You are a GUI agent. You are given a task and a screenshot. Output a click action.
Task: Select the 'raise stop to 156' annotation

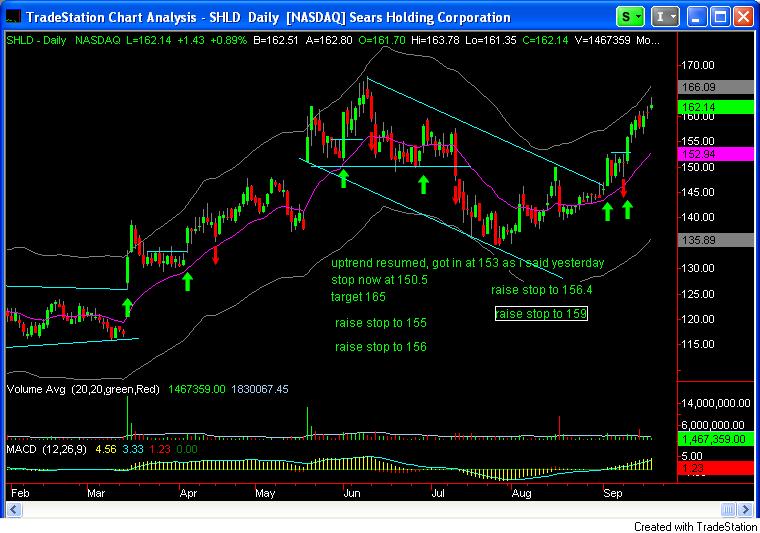(381, 347)
